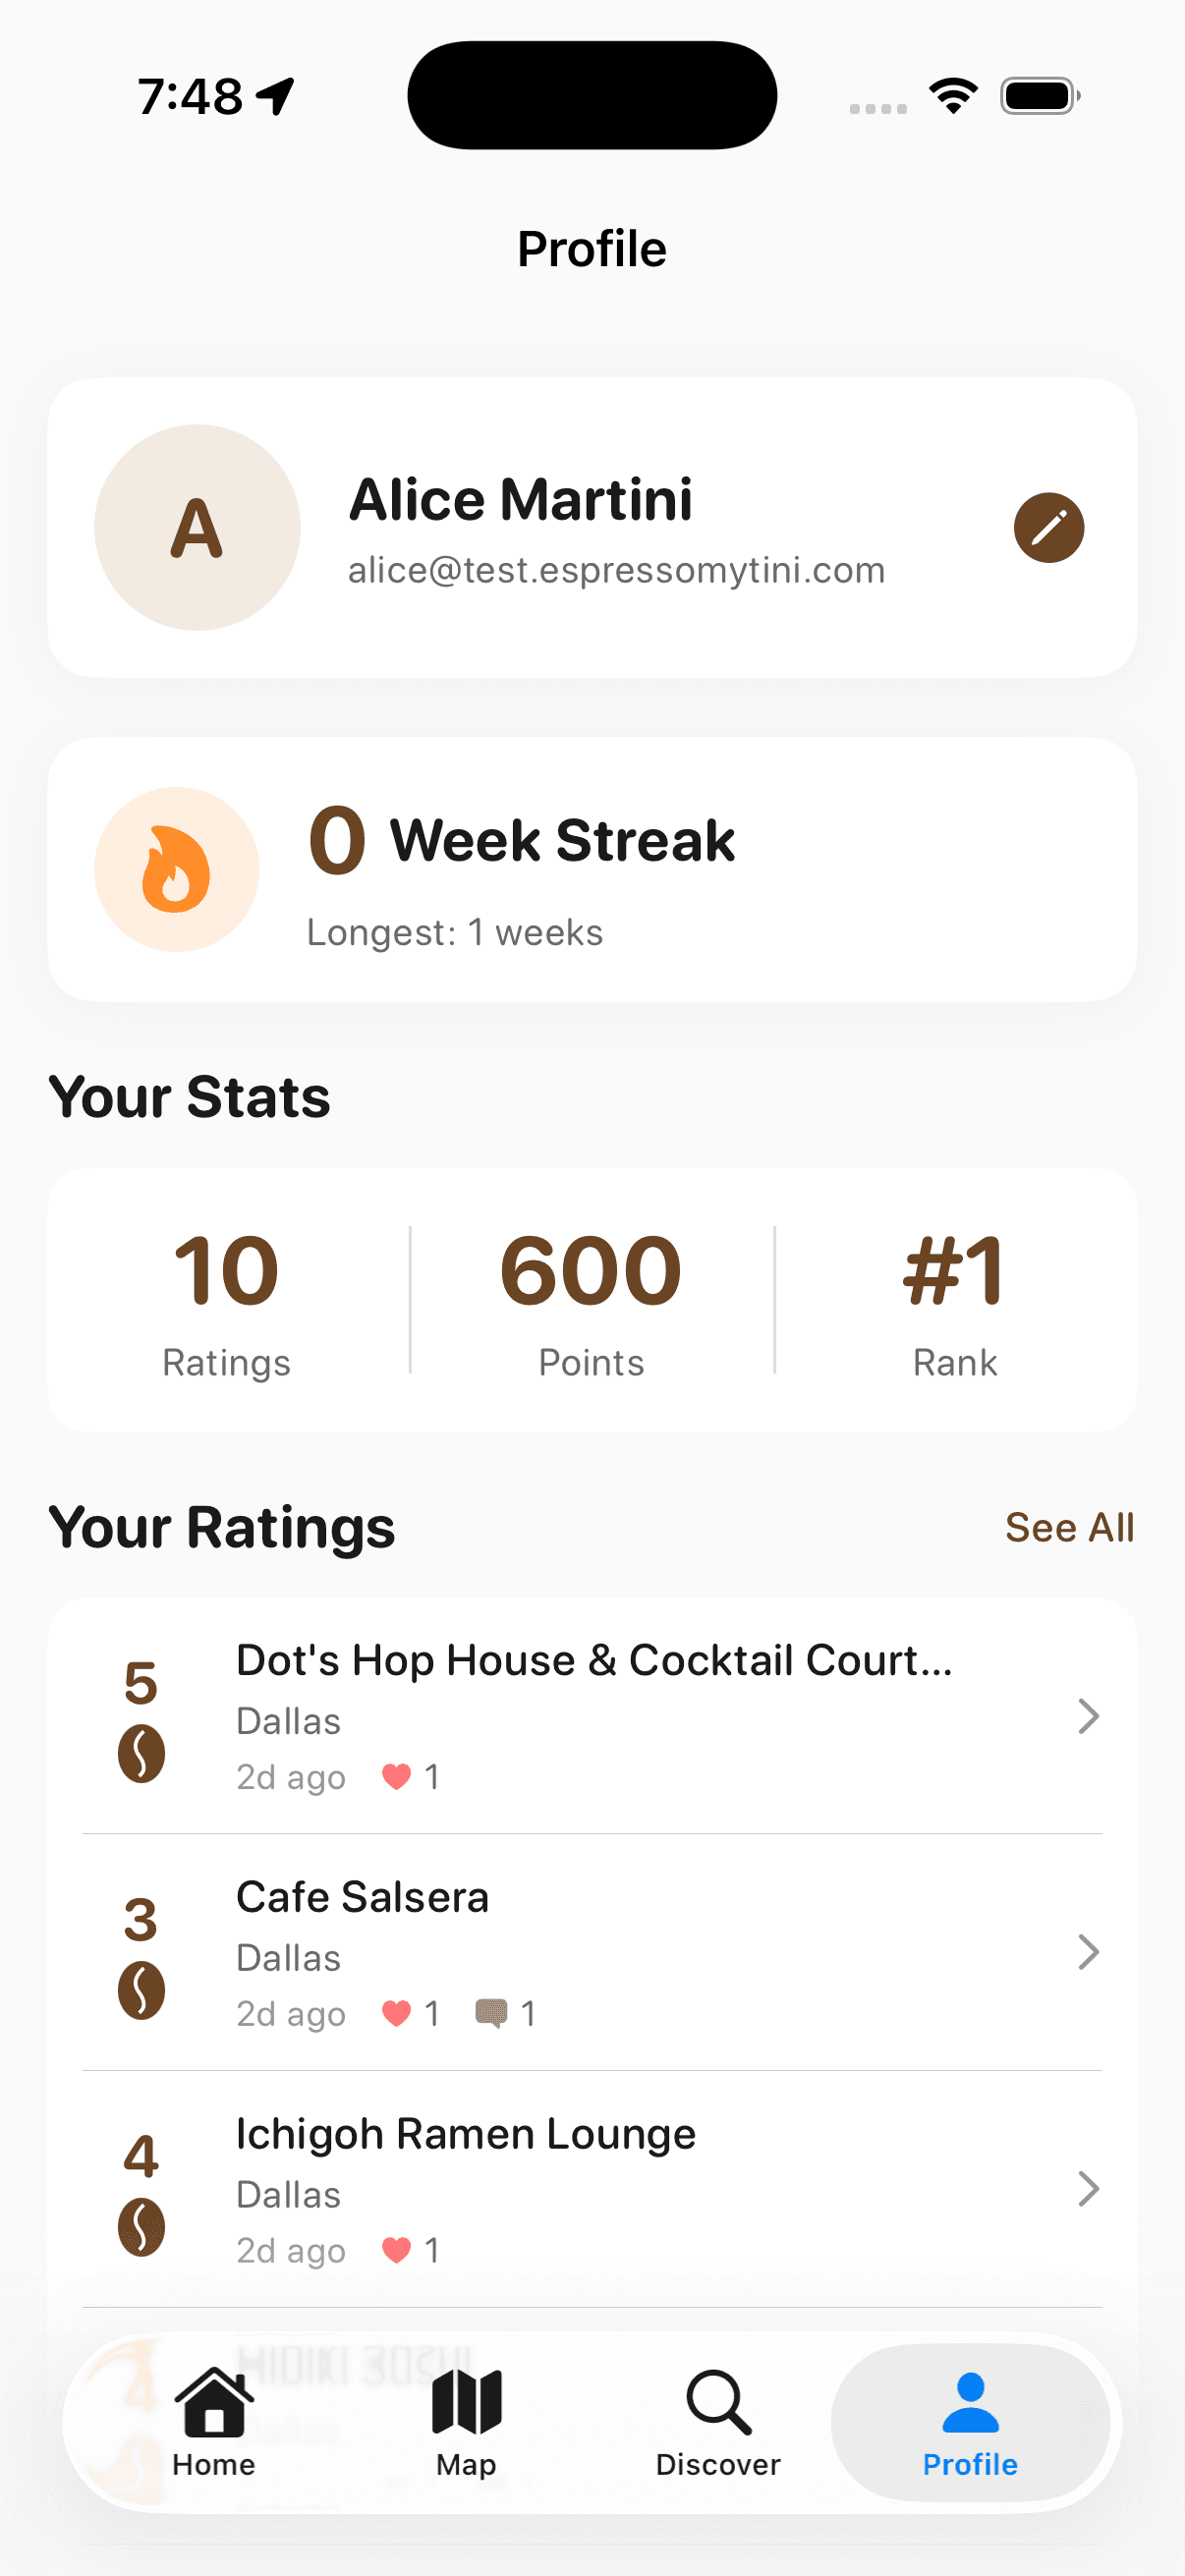Tap See All ratings link
1185x2576 pixels.
1069,1527
